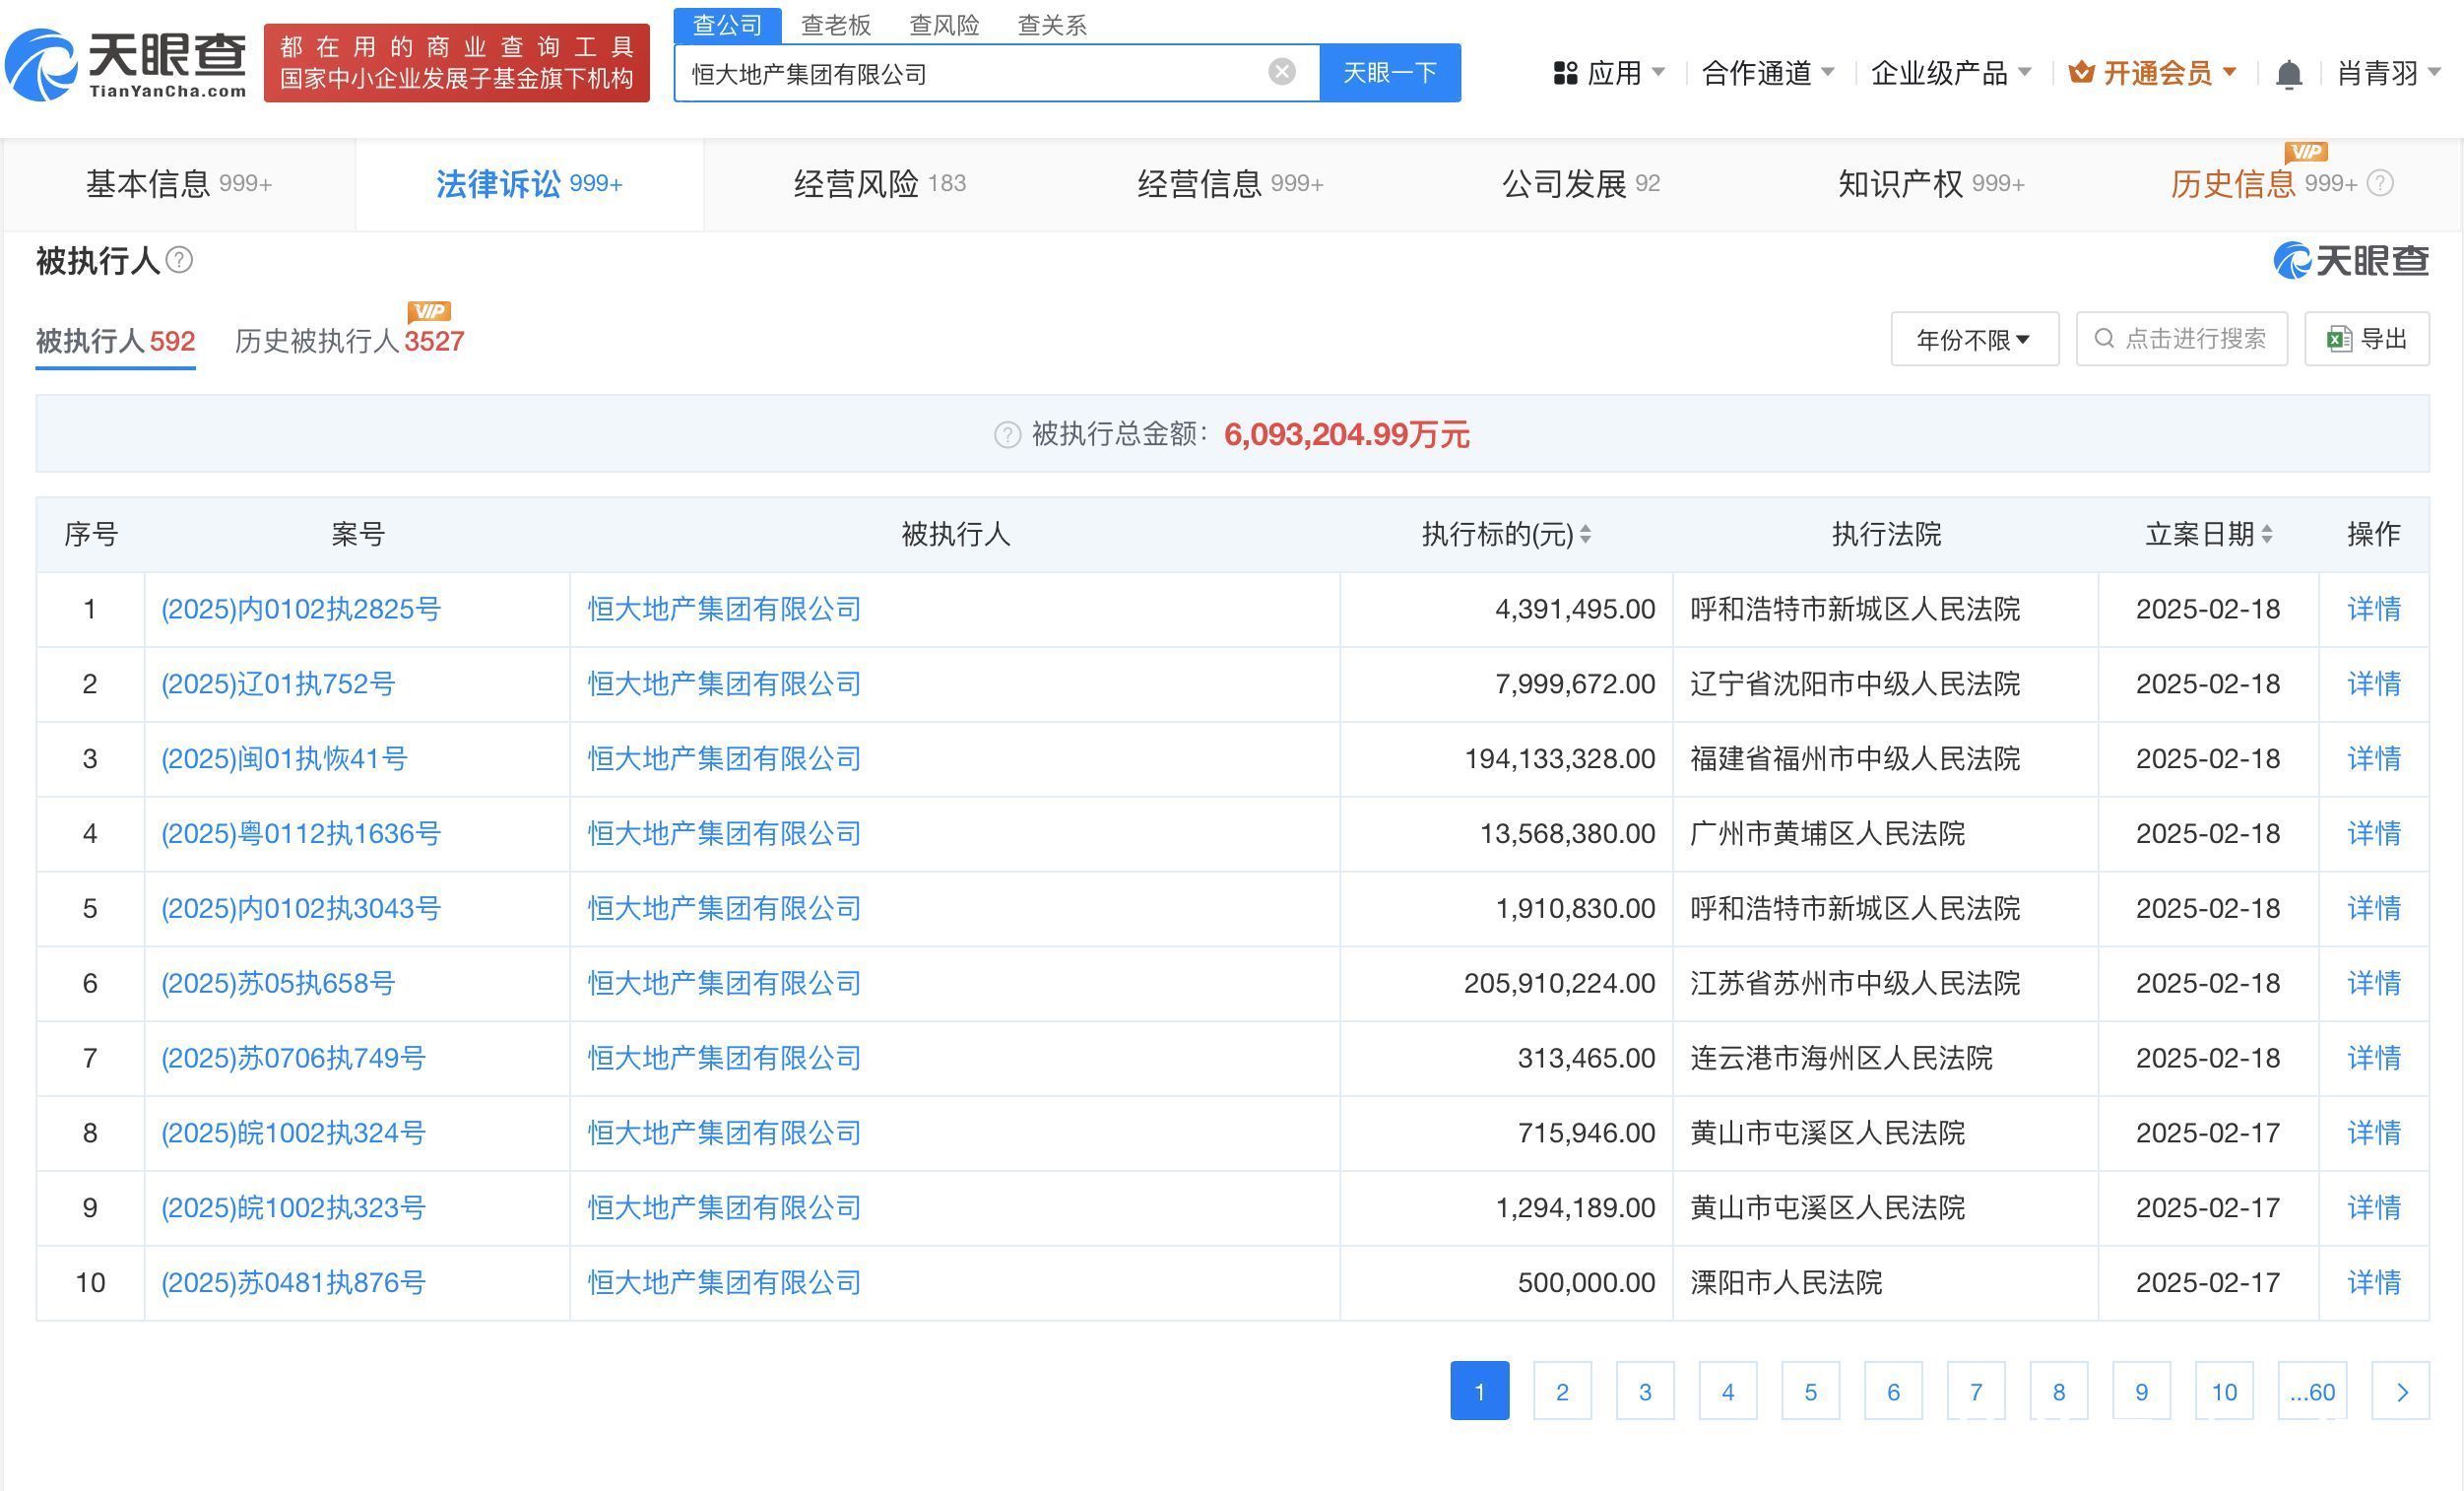2464x1491 pixels.
Task: Switch to 经营风险 tab
Action: (x=878, y=184)
